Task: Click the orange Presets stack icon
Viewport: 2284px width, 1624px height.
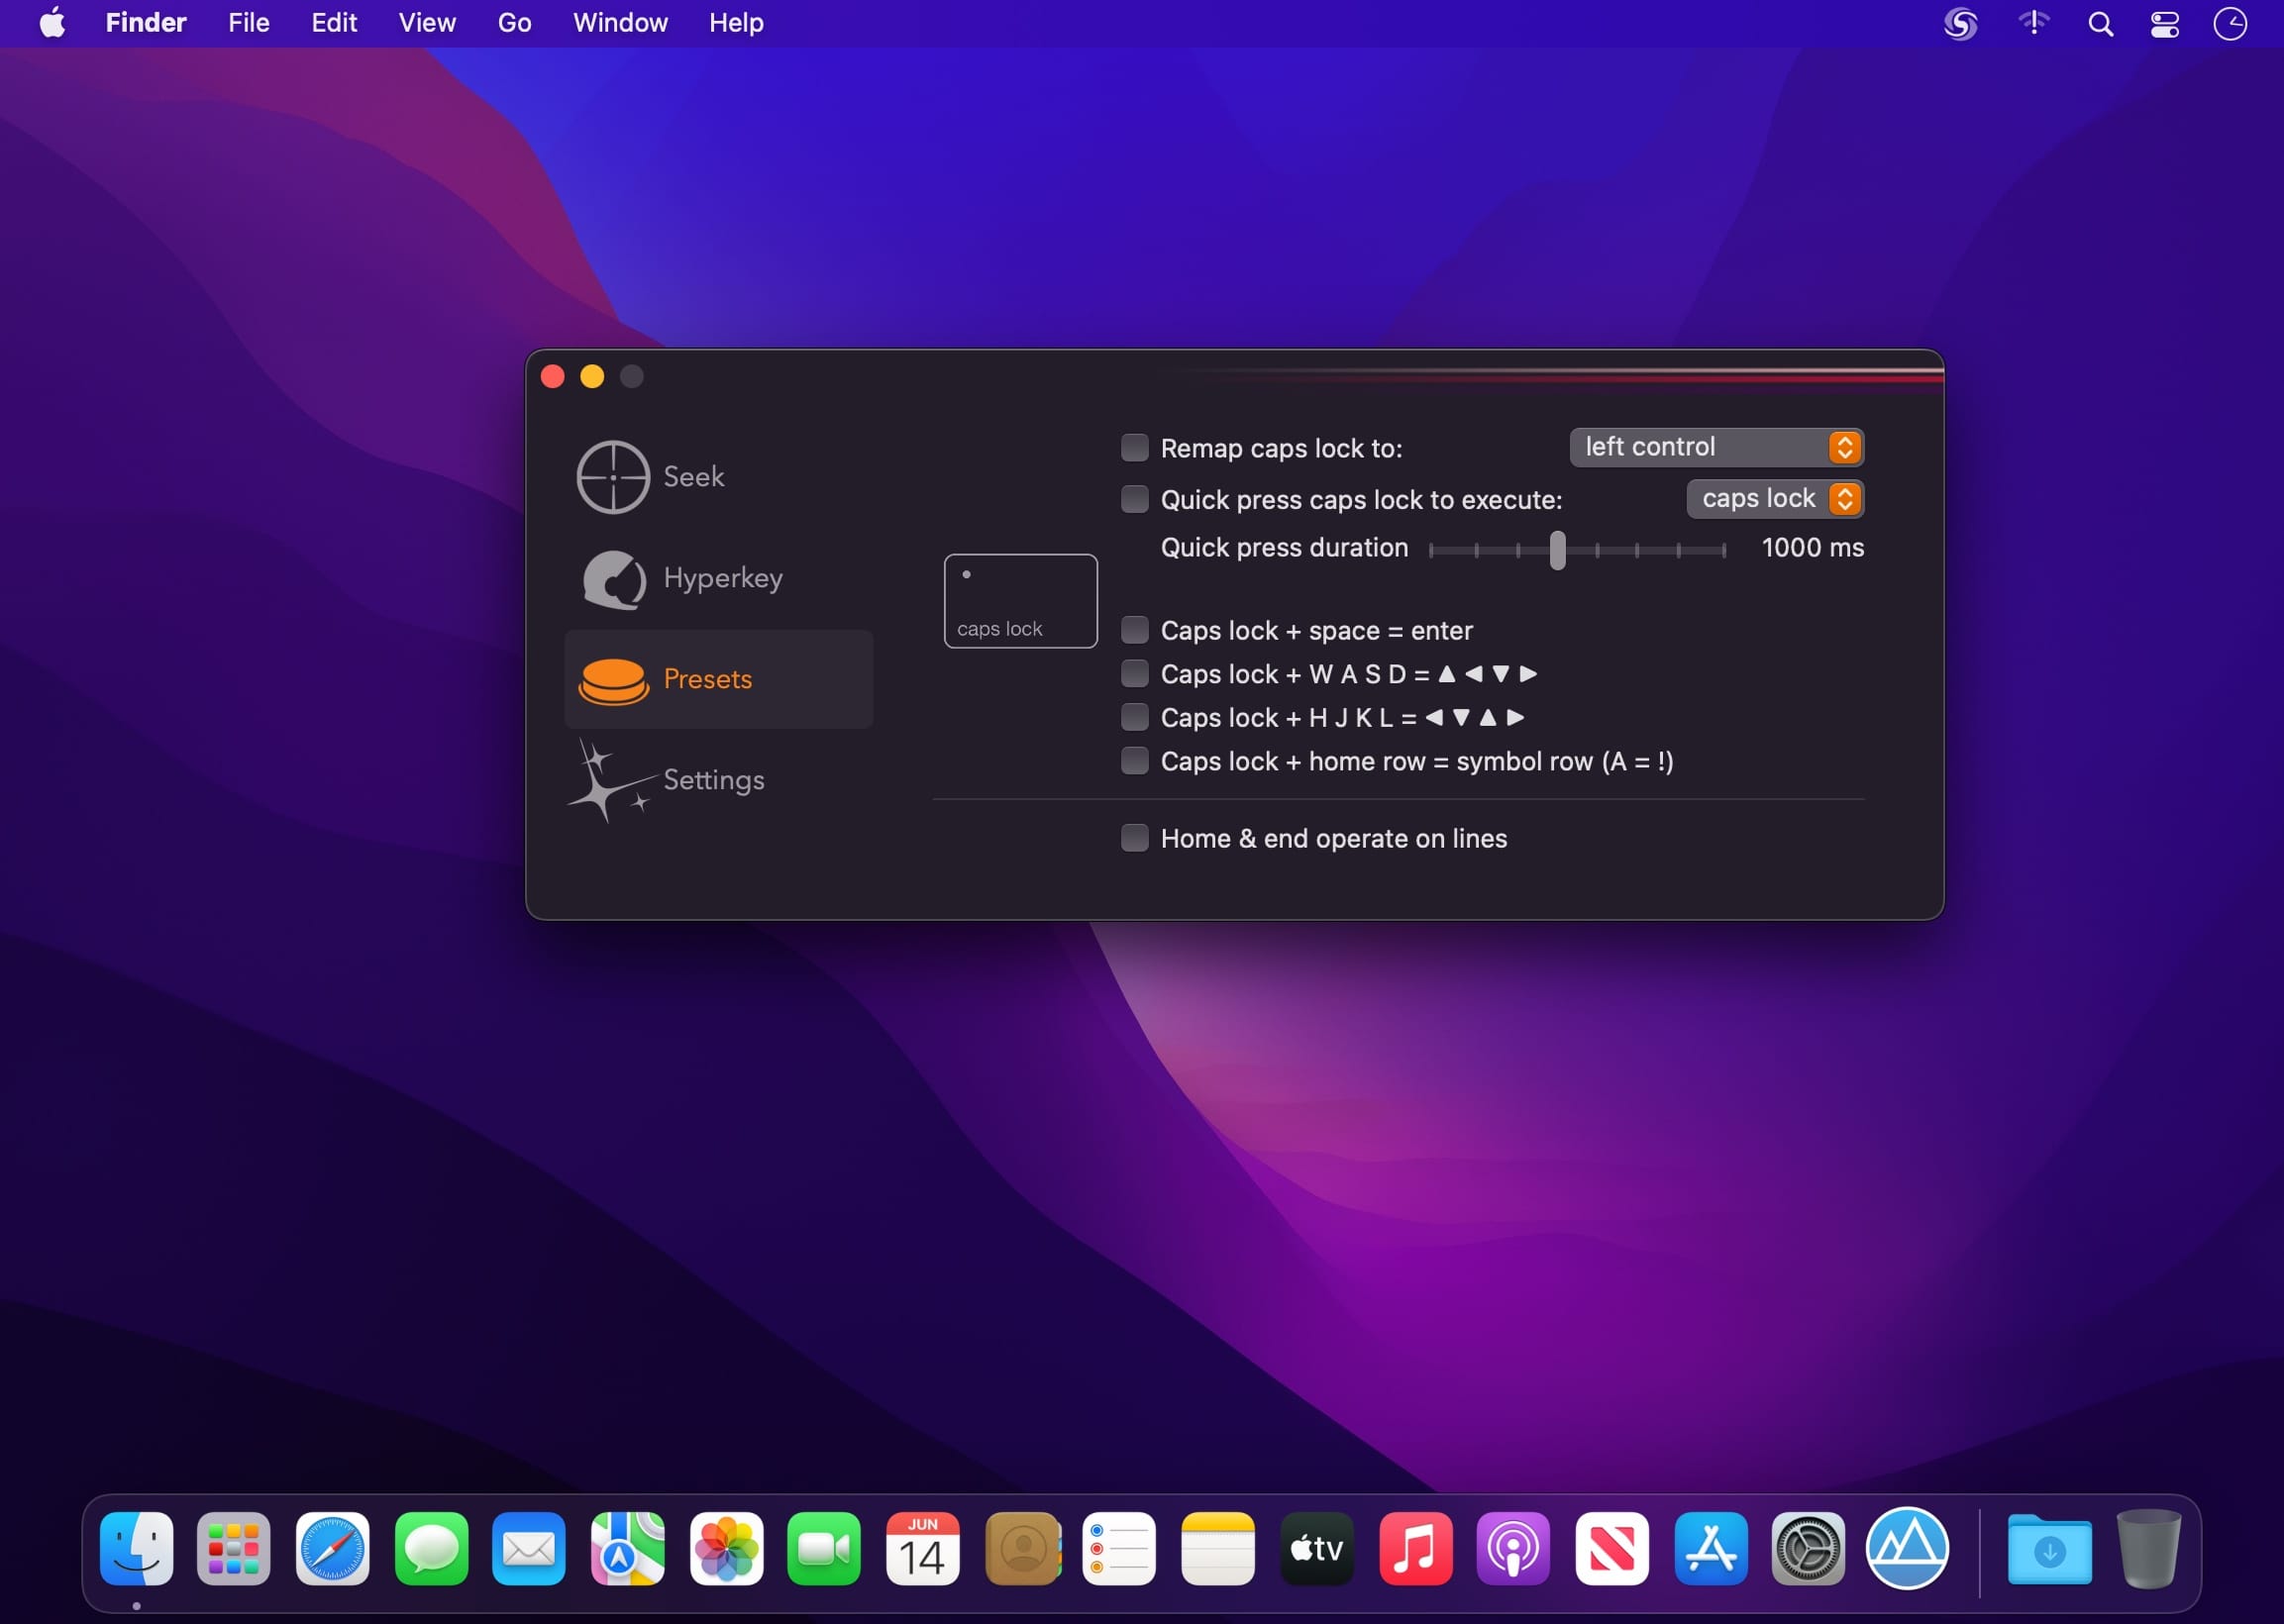Action: [x=613, y=680]
